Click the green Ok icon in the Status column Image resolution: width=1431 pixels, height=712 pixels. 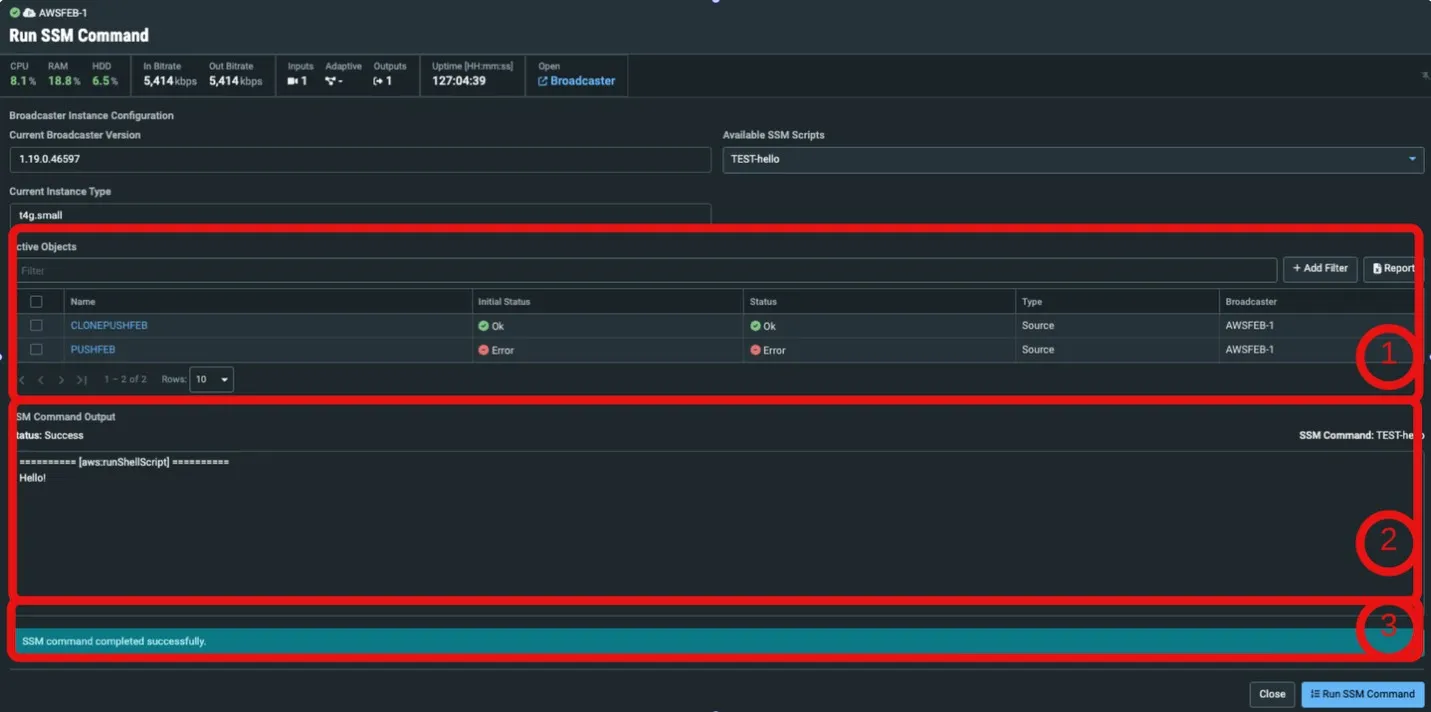click(x=755, y=326)
